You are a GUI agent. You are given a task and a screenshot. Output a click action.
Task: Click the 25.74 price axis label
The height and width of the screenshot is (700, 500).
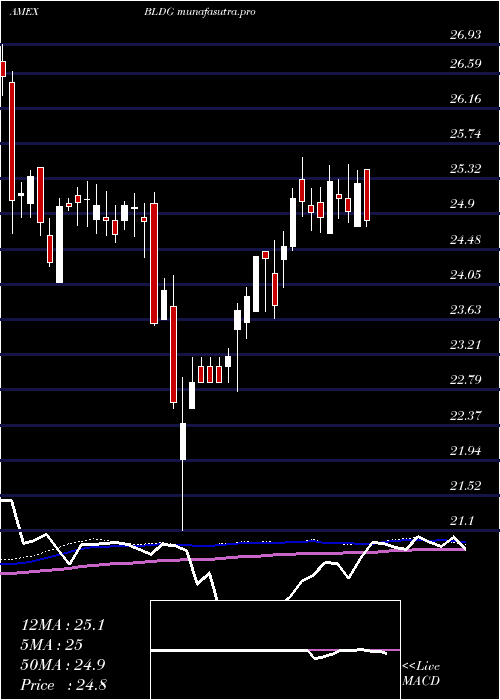pyautogui.click(x=465, y=133)
